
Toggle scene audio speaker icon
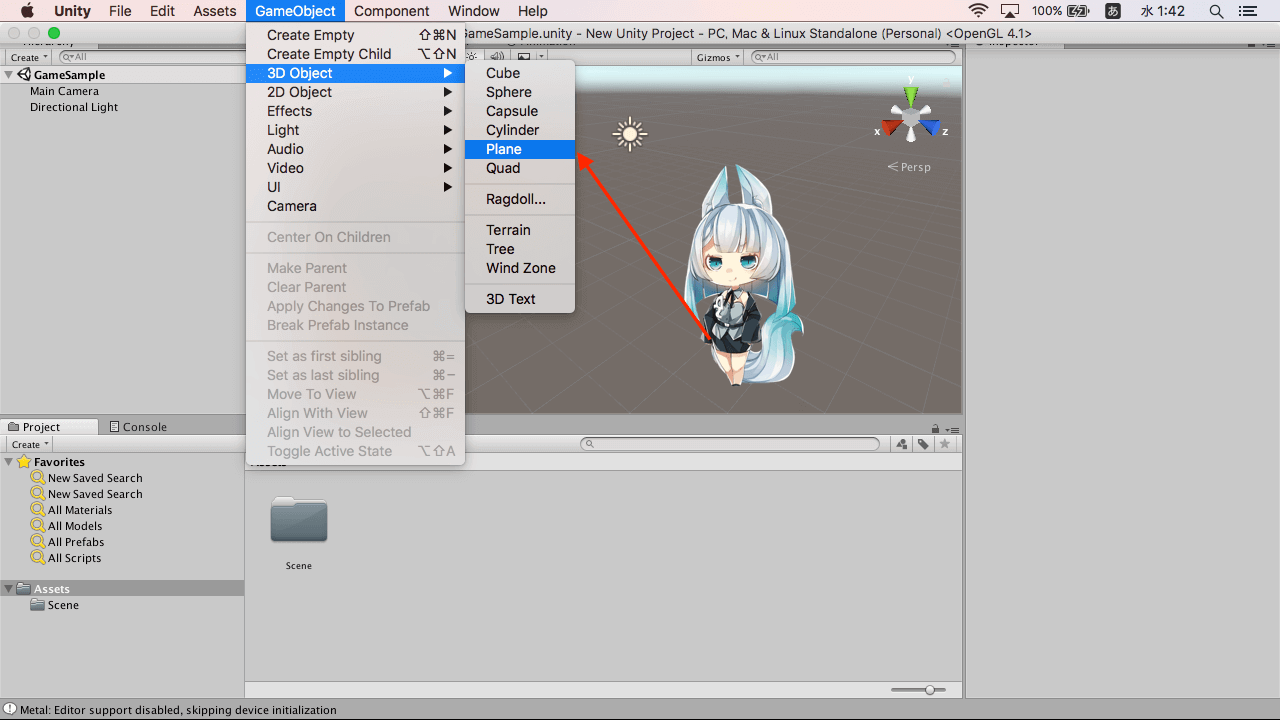pyautogui.click(x=496, y=57)
